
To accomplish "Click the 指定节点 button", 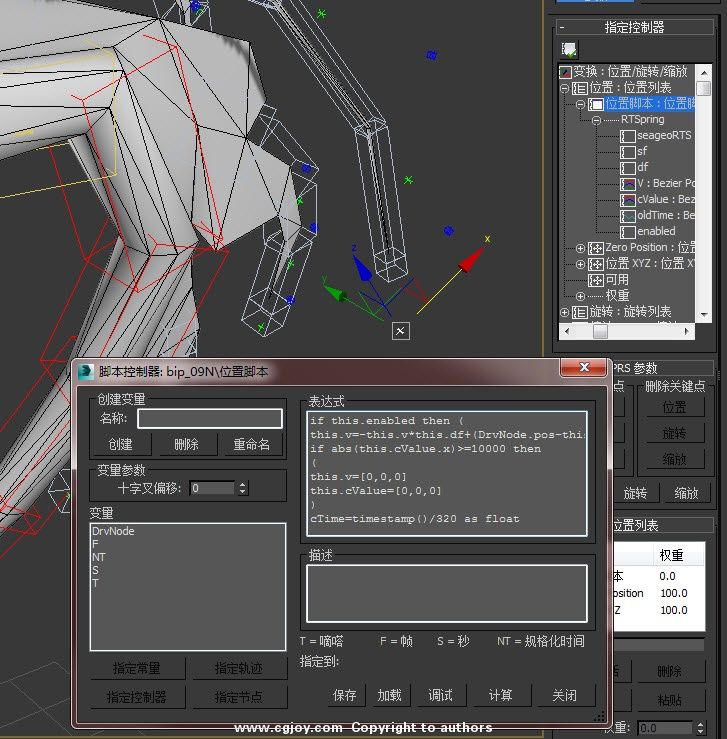I will [x=239, y=697].
